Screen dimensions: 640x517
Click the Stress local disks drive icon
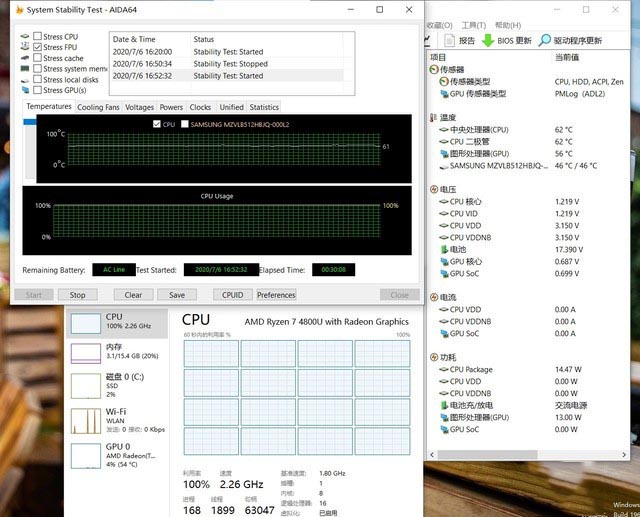[25, 80]
